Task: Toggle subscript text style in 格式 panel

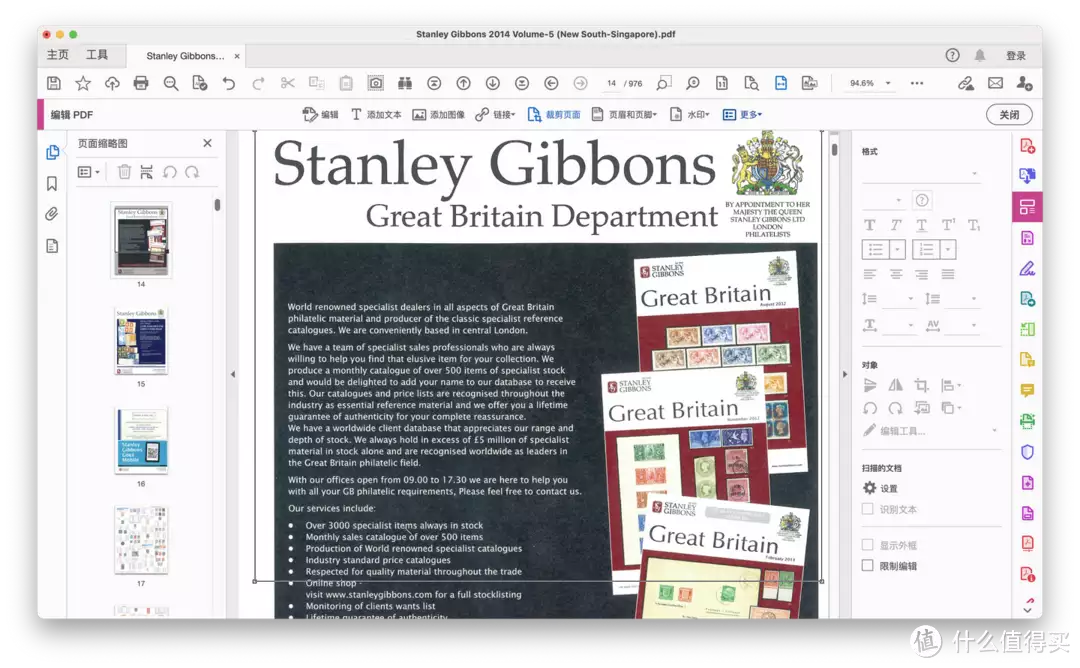Action: 974,225
